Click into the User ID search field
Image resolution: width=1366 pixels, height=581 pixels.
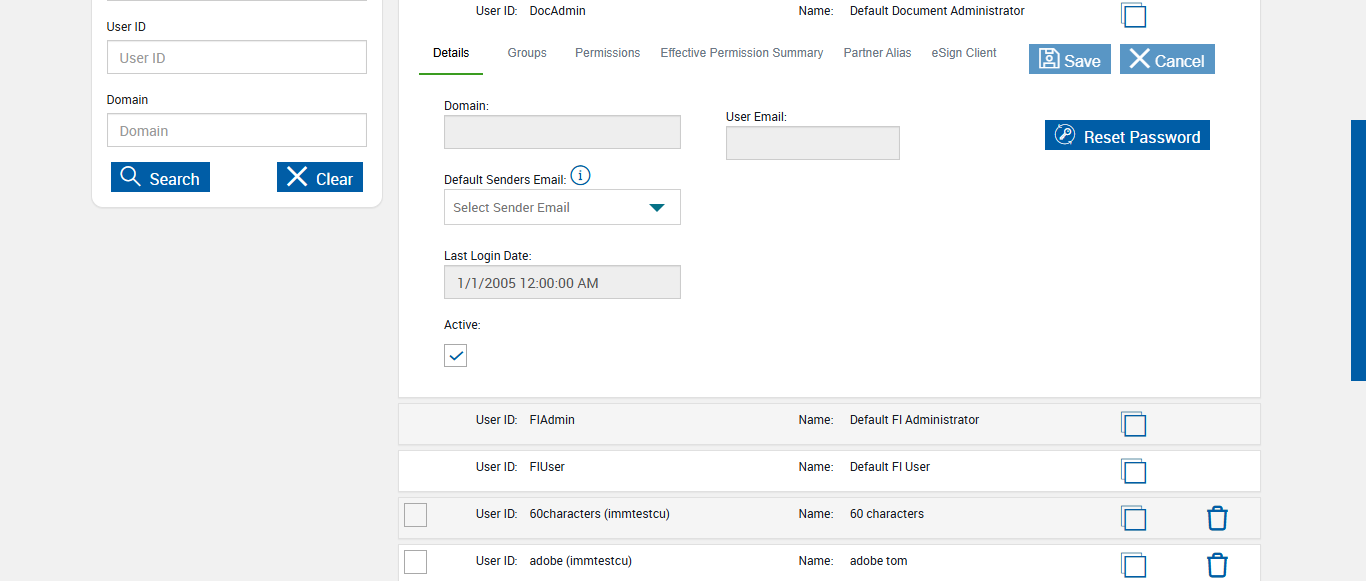click(237, 57)
